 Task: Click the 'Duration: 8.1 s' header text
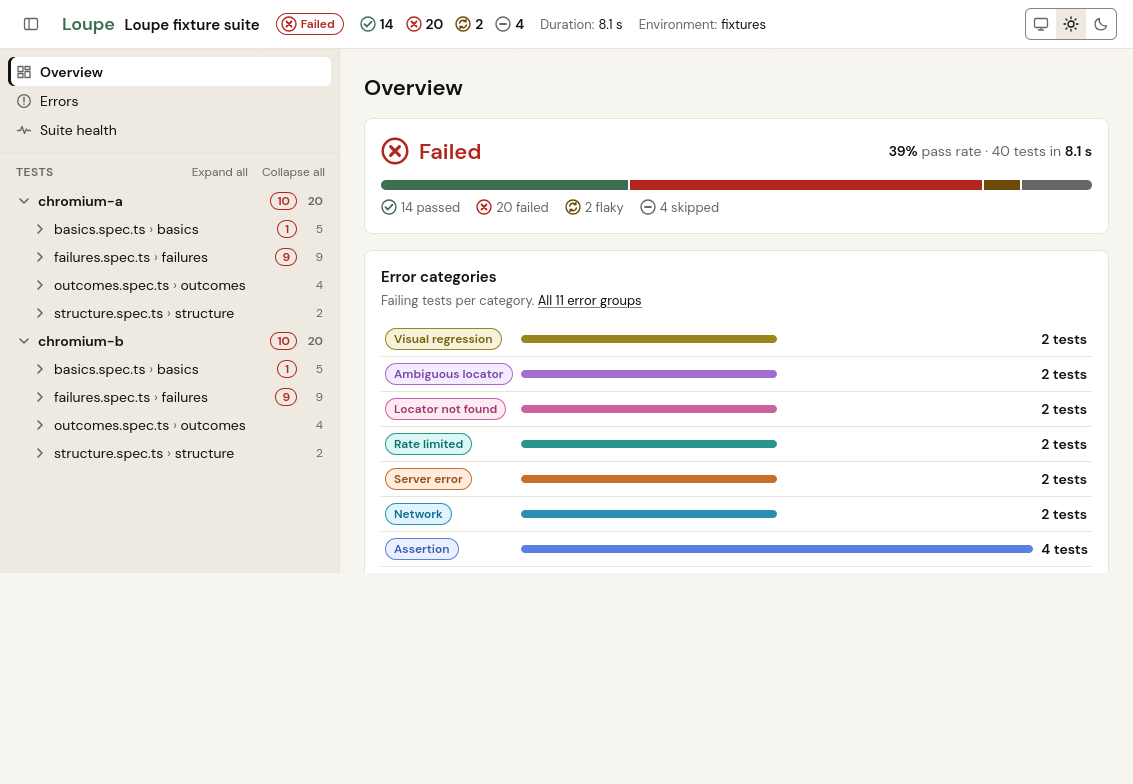pyautogui.click(x=581, y=25)
